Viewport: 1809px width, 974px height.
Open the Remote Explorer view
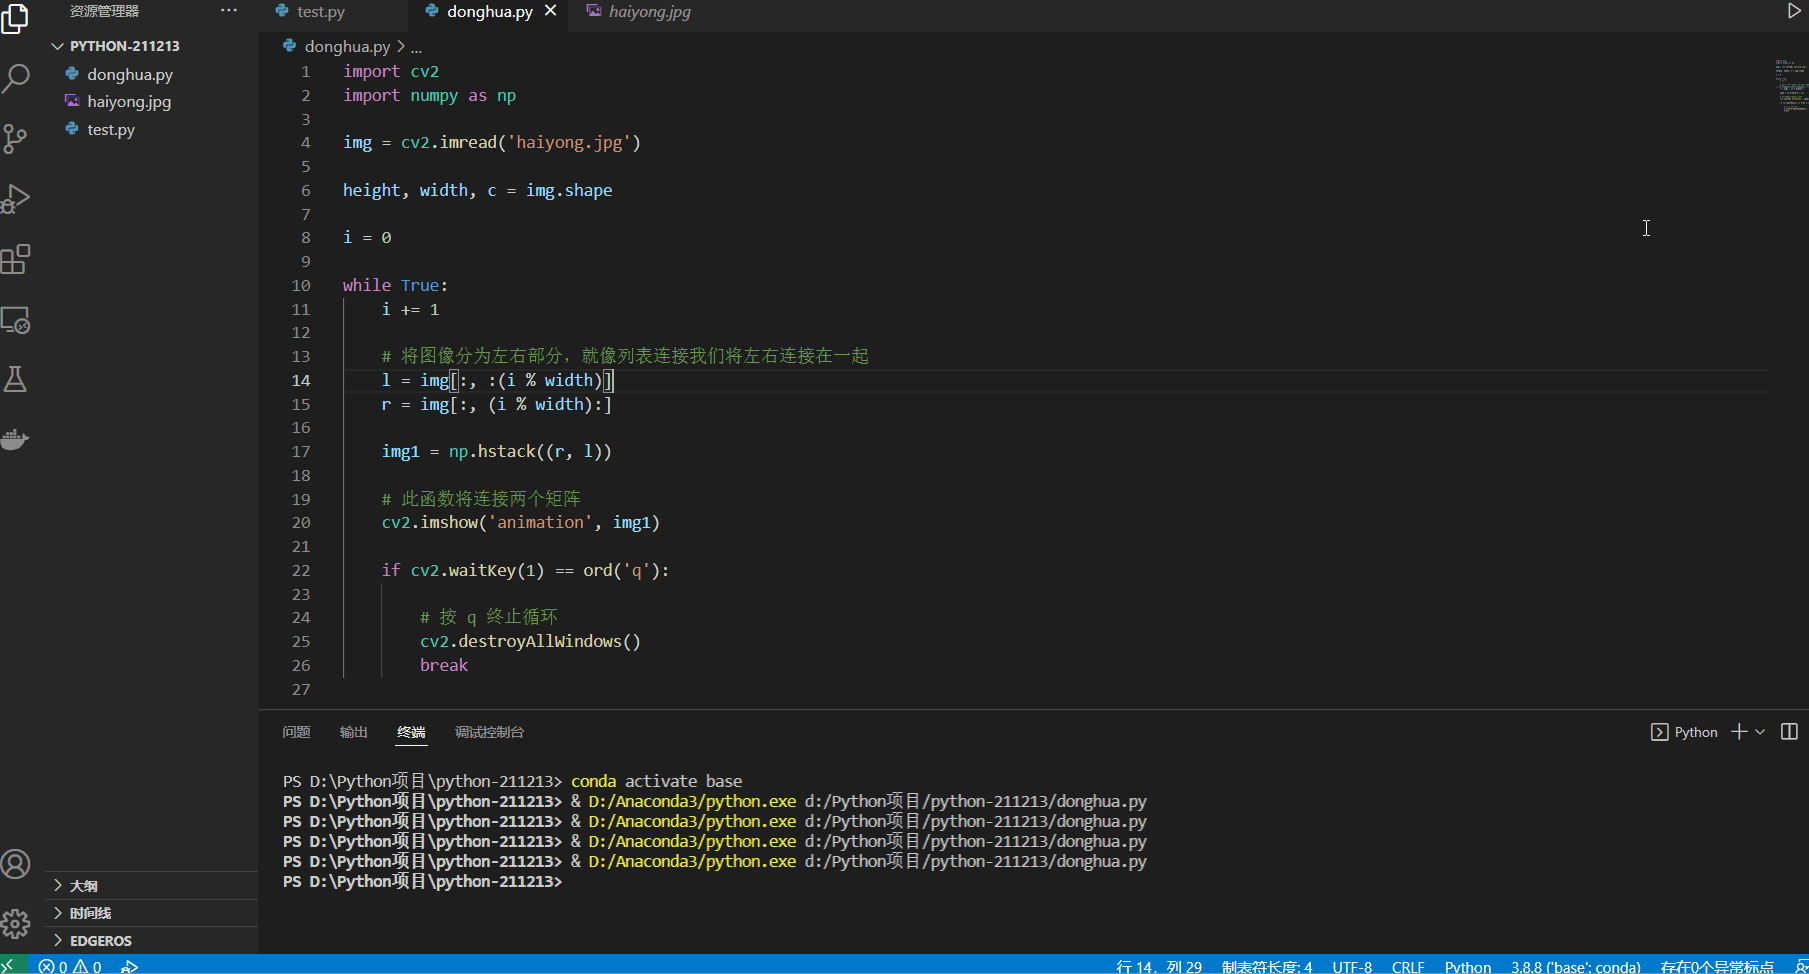16,320
